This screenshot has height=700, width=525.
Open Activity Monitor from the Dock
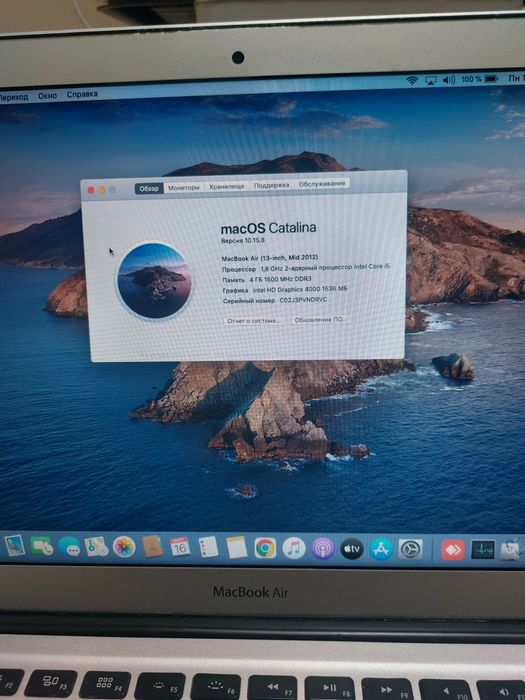[483, 550]
